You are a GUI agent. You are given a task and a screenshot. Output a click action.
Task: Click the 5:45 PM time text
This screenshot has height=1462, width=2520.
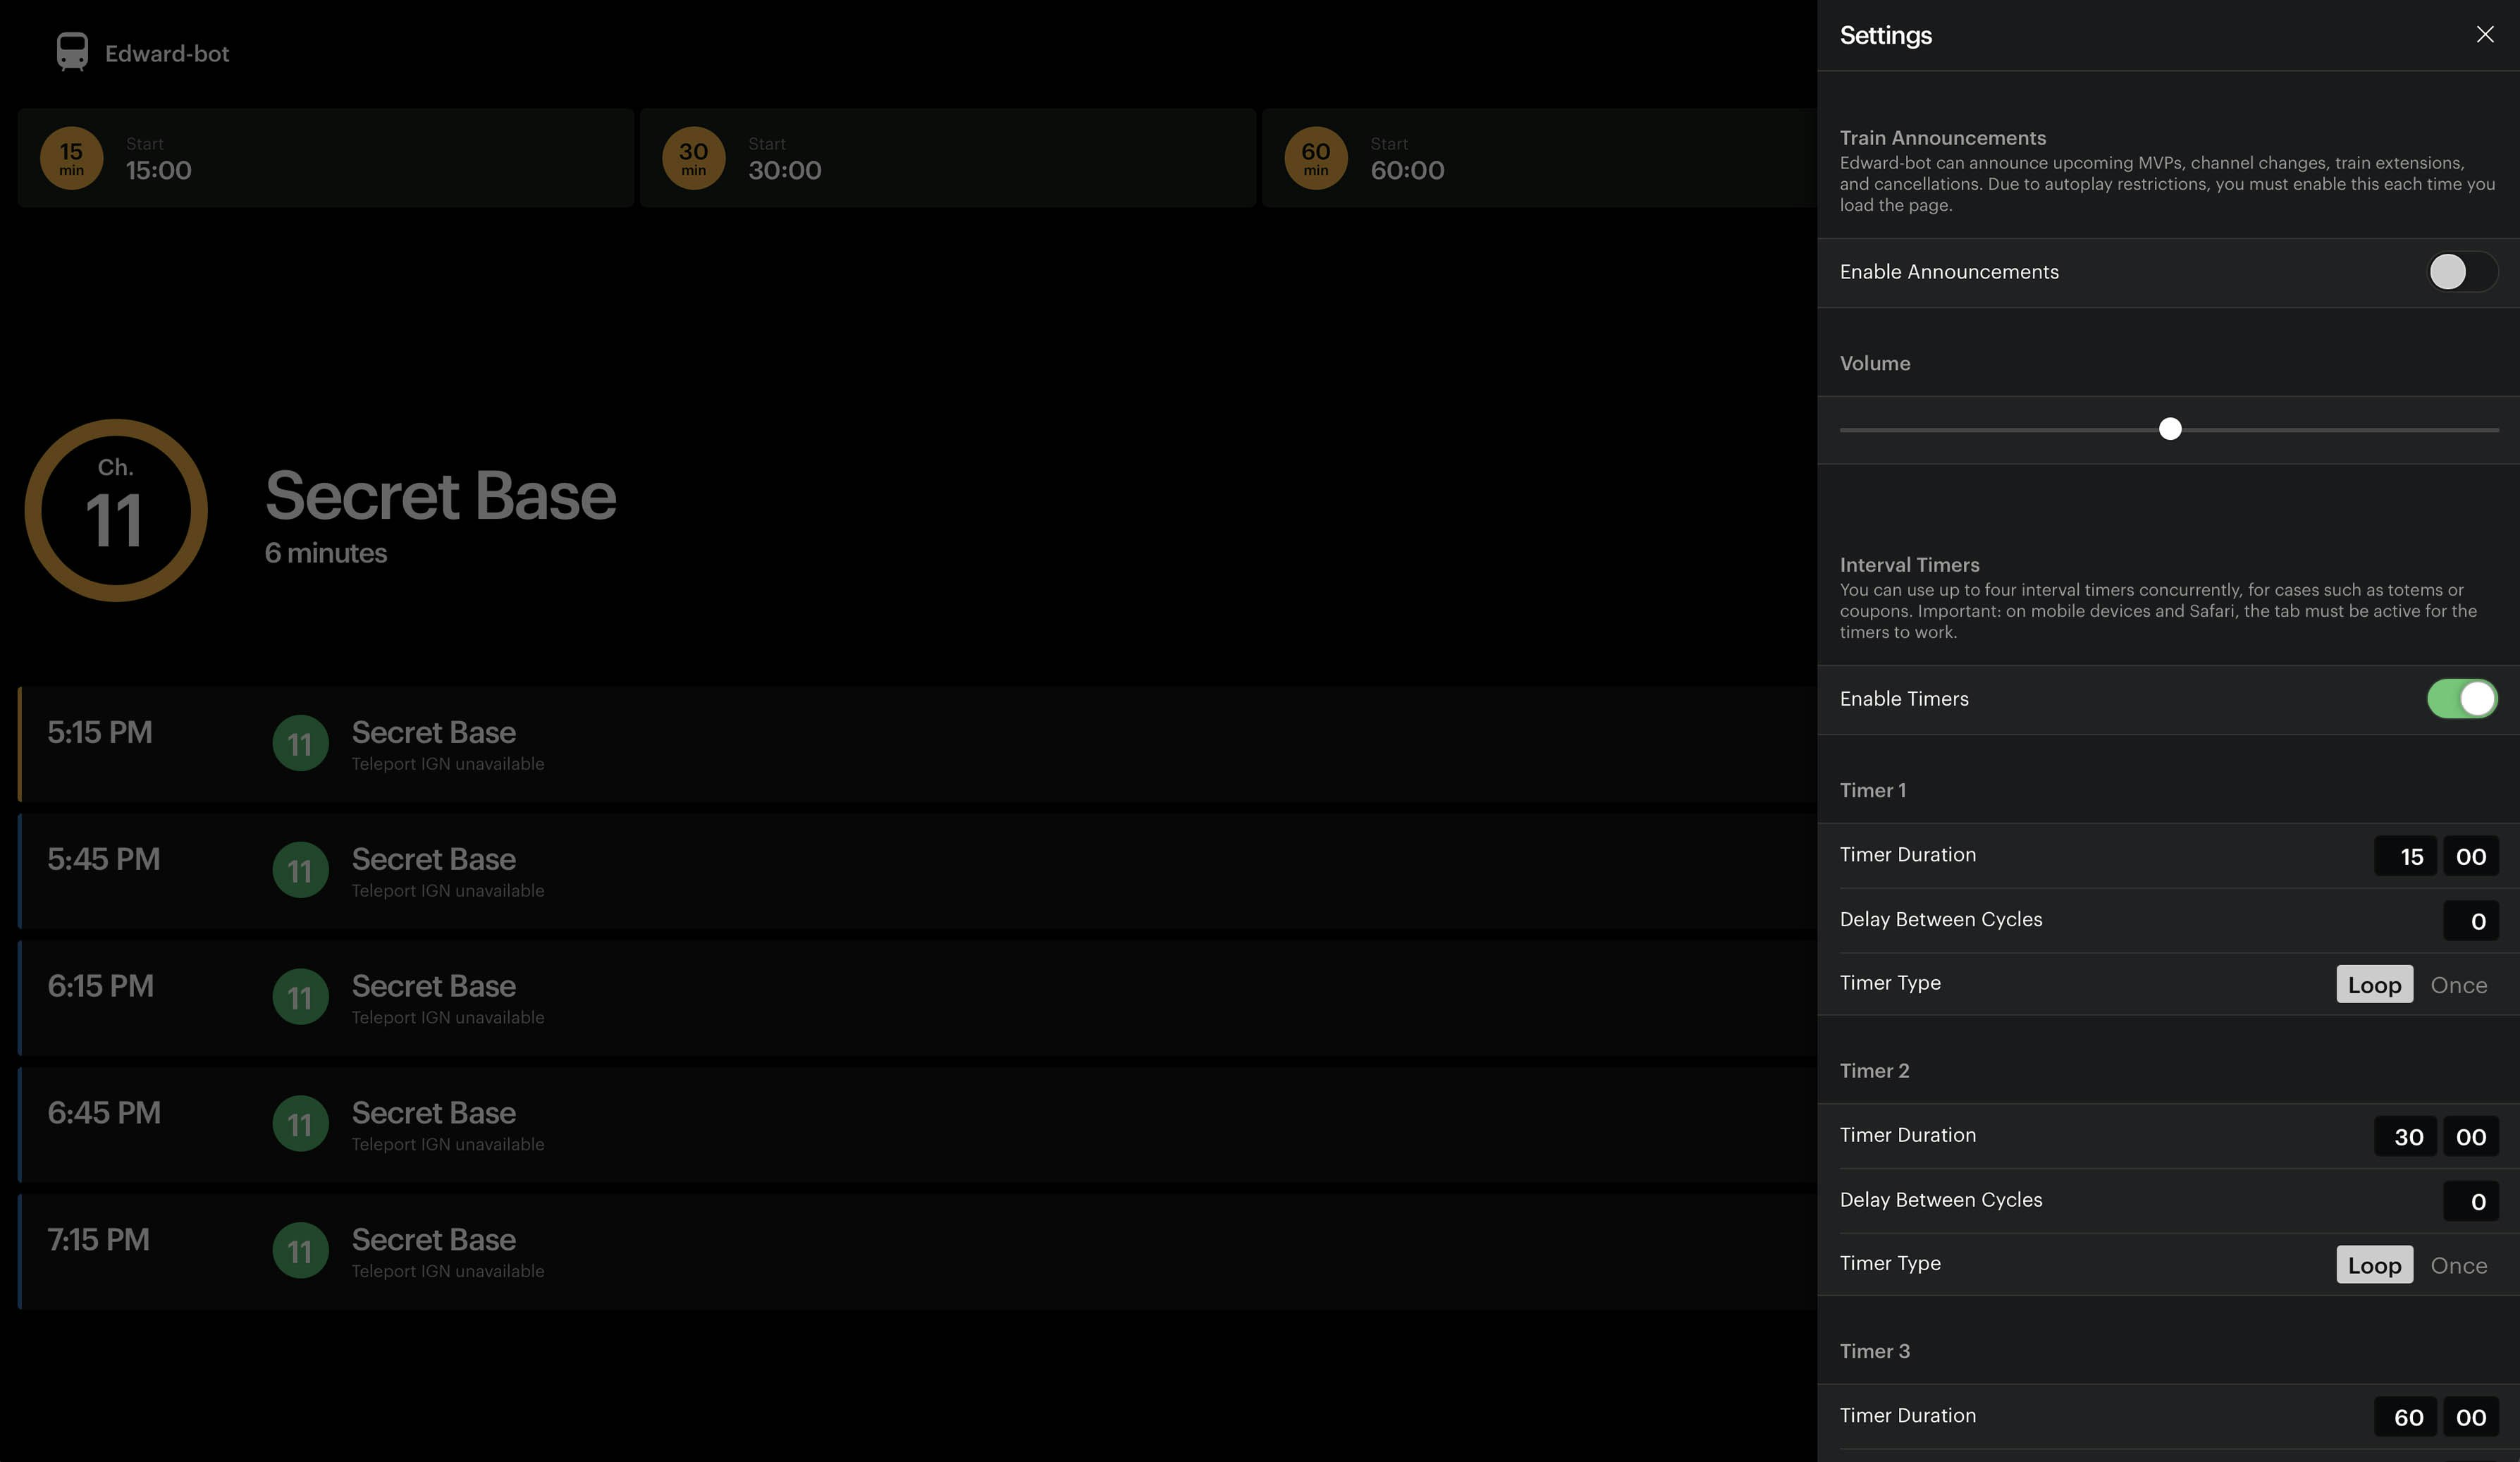(x=103, y=859)
